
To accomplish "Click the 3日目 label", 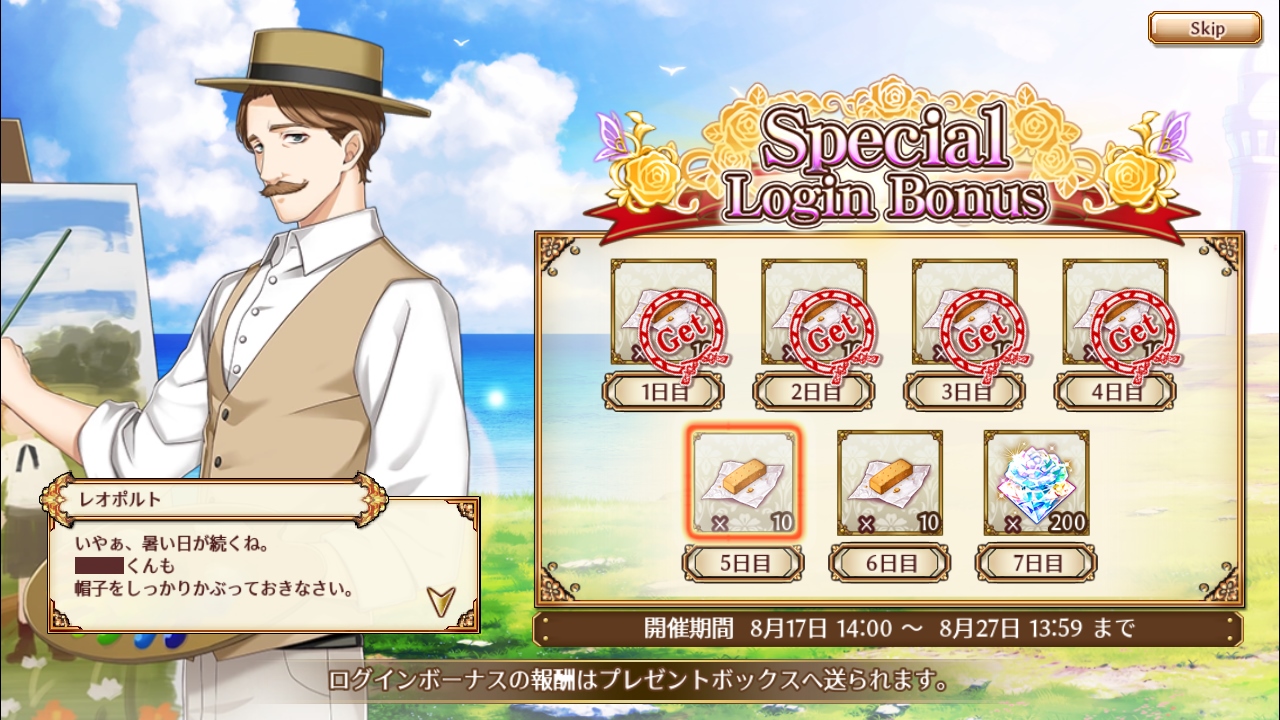I will 965,391.
